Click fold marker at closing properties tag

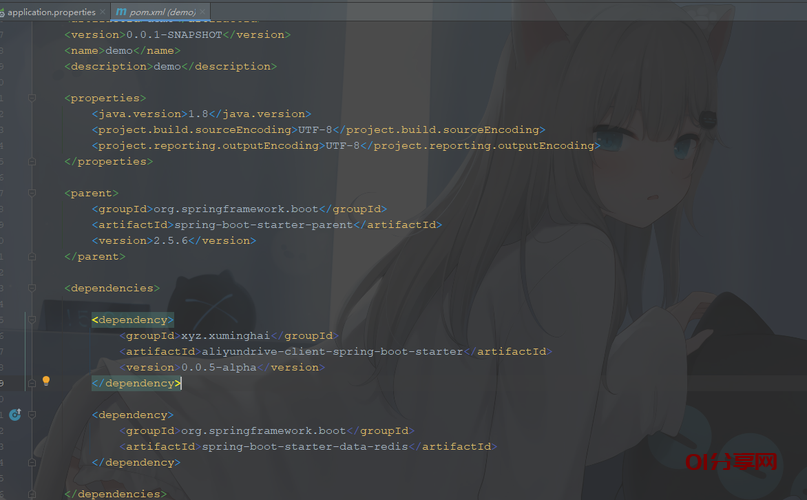click(x=32, y=161)
